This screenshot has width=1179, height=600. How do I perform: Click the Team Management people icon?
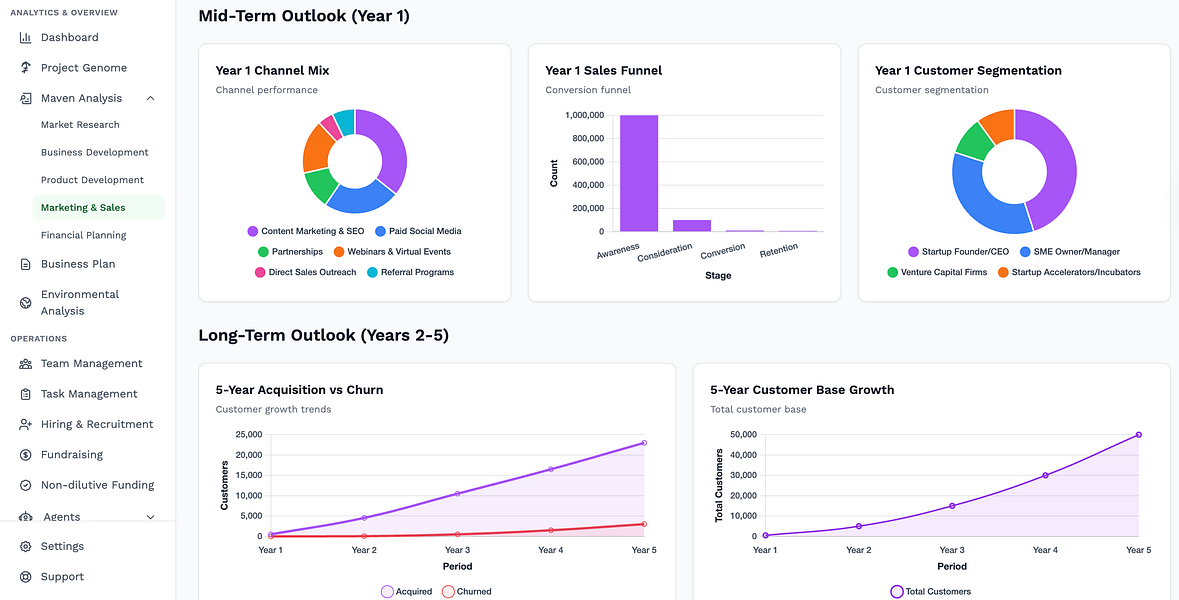pos(26,364)
